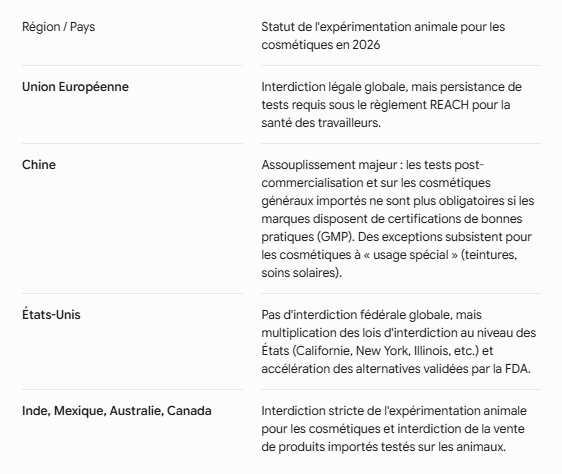Click "usage spécial" quoted phrase

click(411, 255)
